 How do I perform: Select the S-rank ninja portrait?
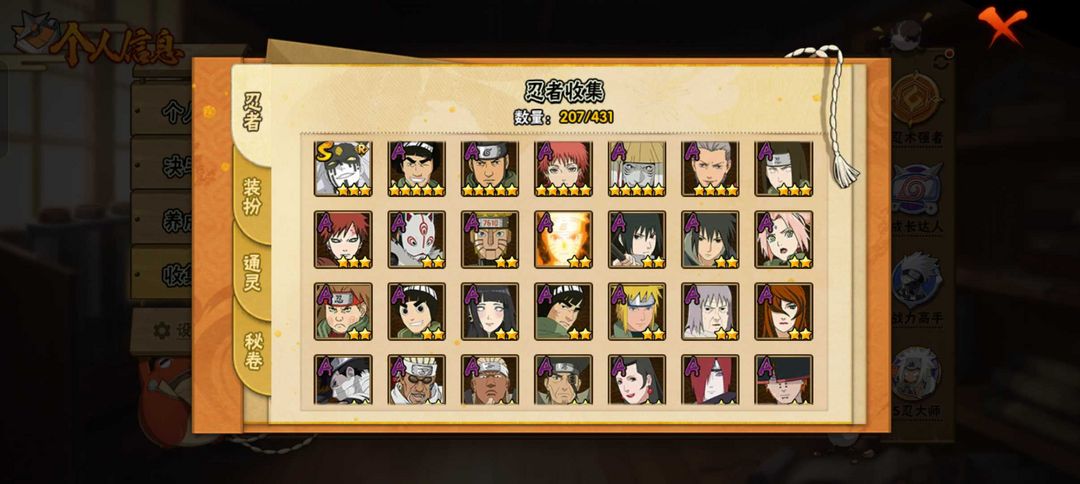click(x=343, y=169)
